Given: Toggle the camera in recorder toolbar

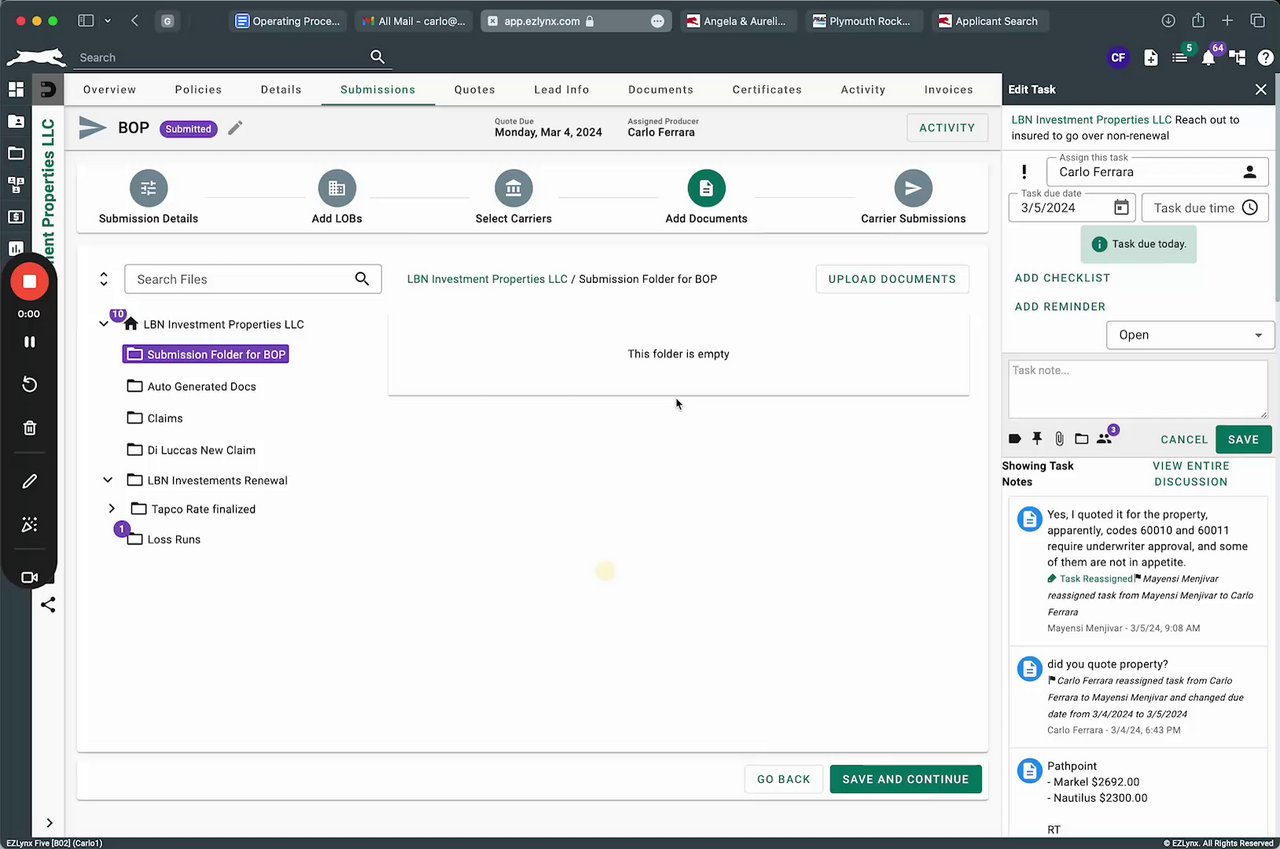Looking at the screenshot, I should click(30, 577).
